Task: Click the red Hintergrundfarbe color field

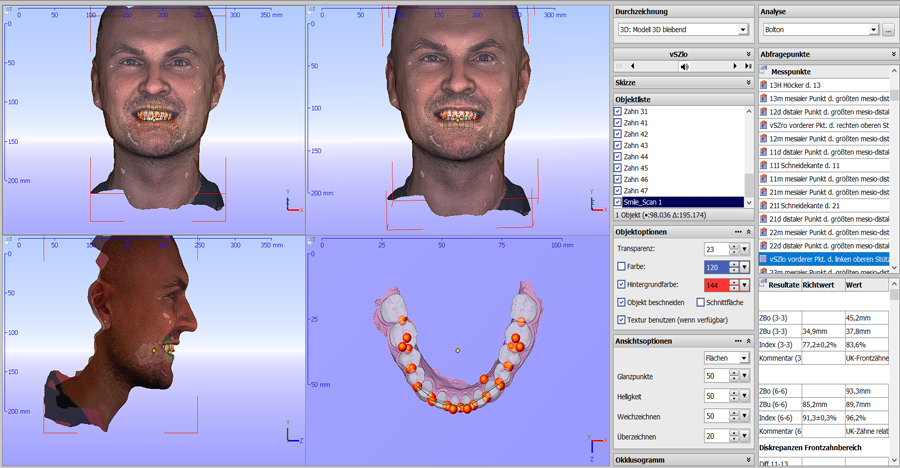Action: [x=716, y=285]
